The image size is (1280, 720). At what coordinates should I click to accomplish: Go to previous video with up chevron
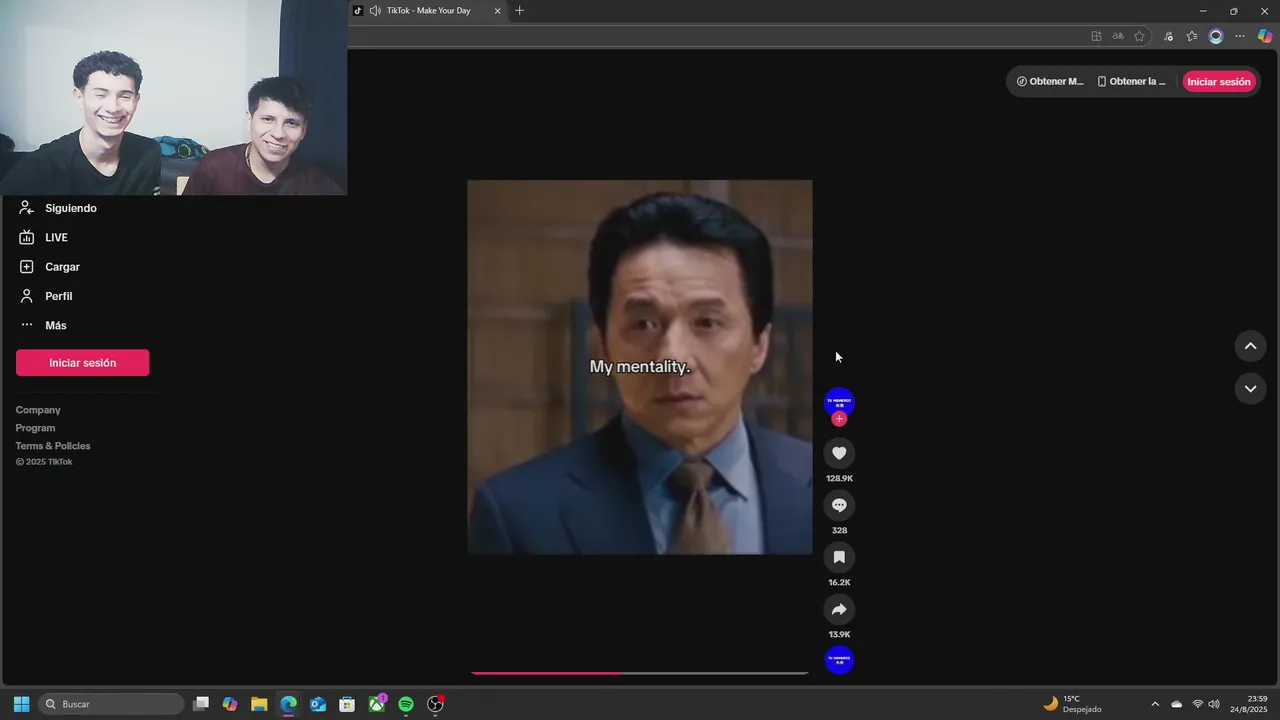[1250, 346]
